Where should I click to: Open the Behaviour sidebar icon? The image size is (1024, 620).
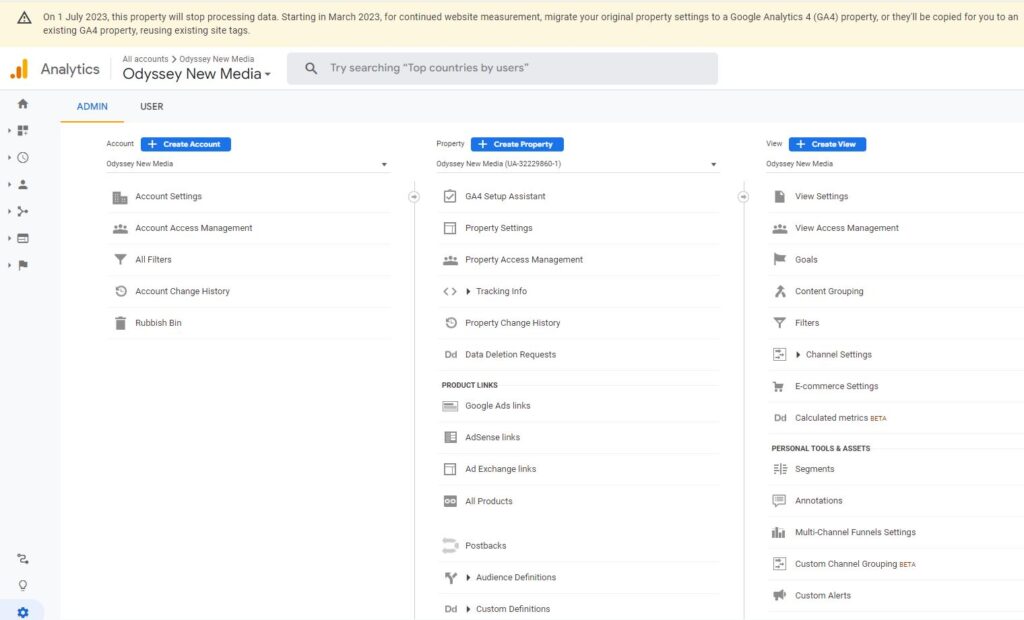click(x=23, y=238)
